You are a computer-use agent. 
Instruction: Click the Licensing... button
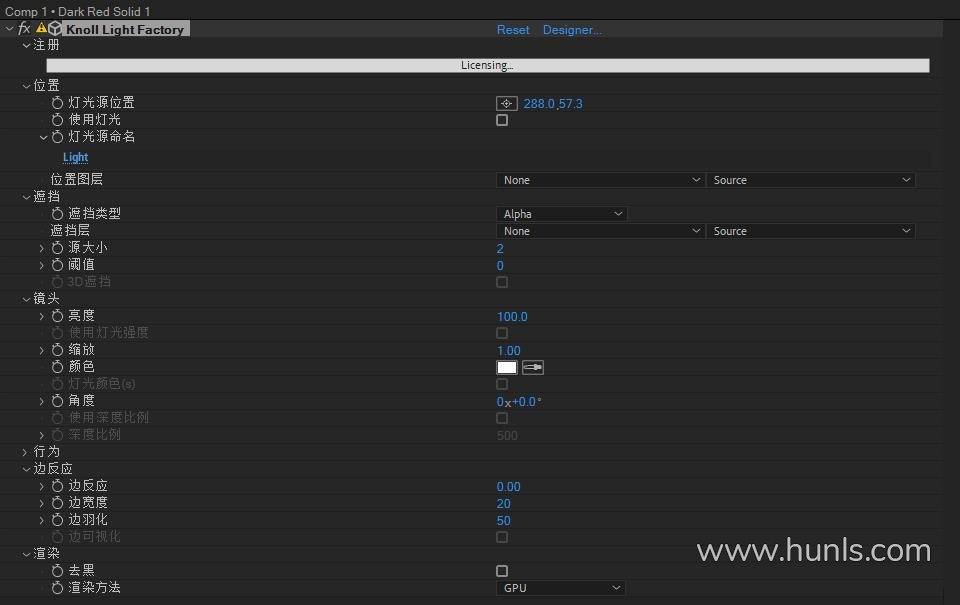point(488,66)
